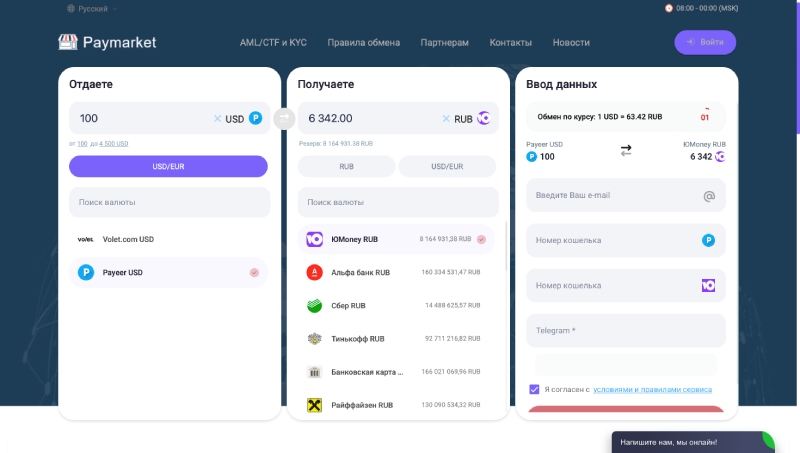This screenshot has width=800, height=453.
Task: Click the @ icon in e-mail field
Action: (709, 196)
